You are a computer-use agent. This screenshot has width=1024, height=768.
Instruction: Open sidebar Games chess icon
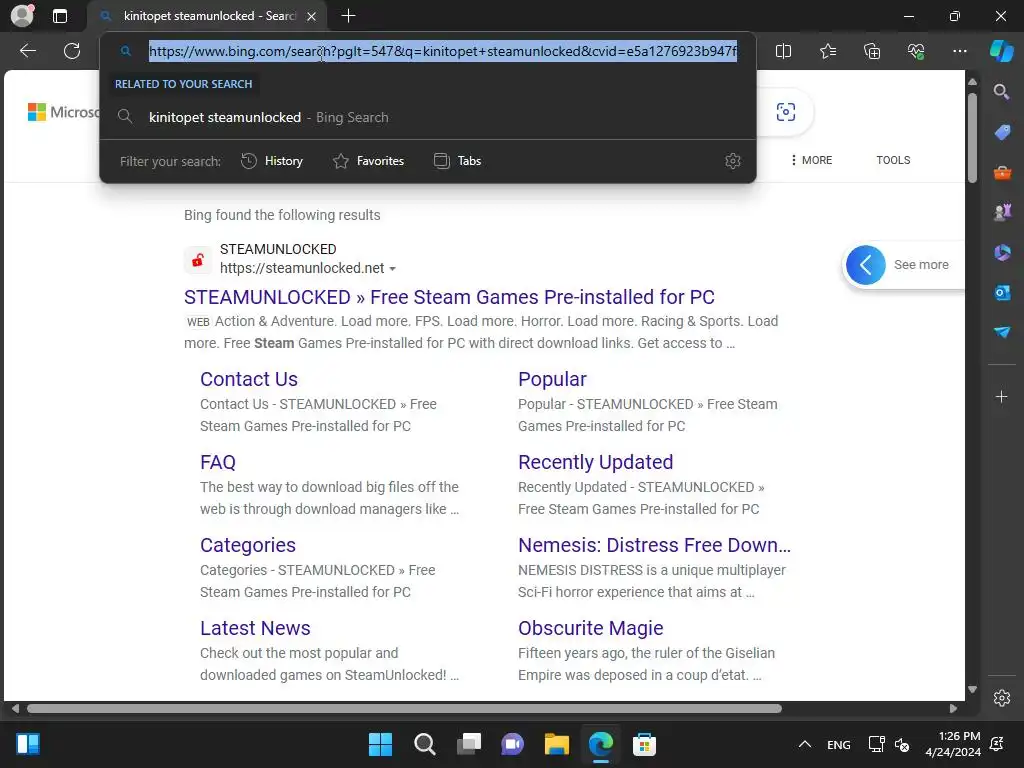tap(1002, 212)
